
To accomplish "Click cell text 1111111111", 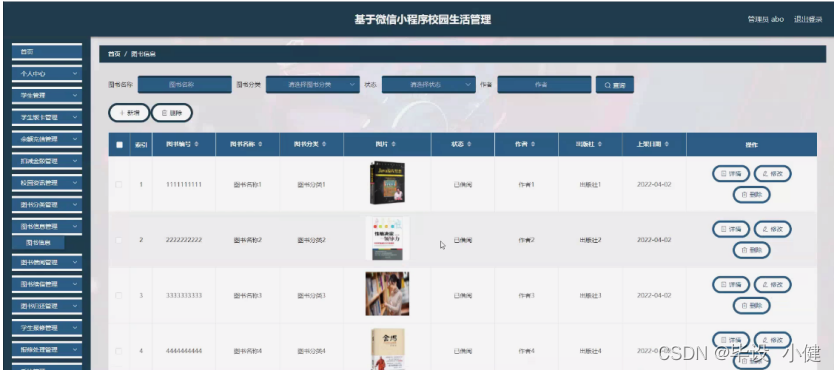I will 184,184.
